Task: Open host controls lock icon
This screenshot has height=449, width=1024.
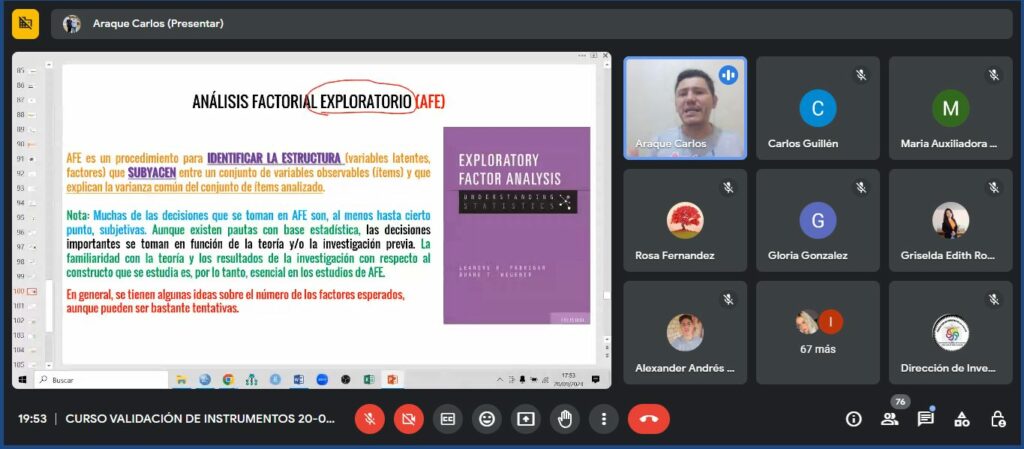Action: point(997,419)
